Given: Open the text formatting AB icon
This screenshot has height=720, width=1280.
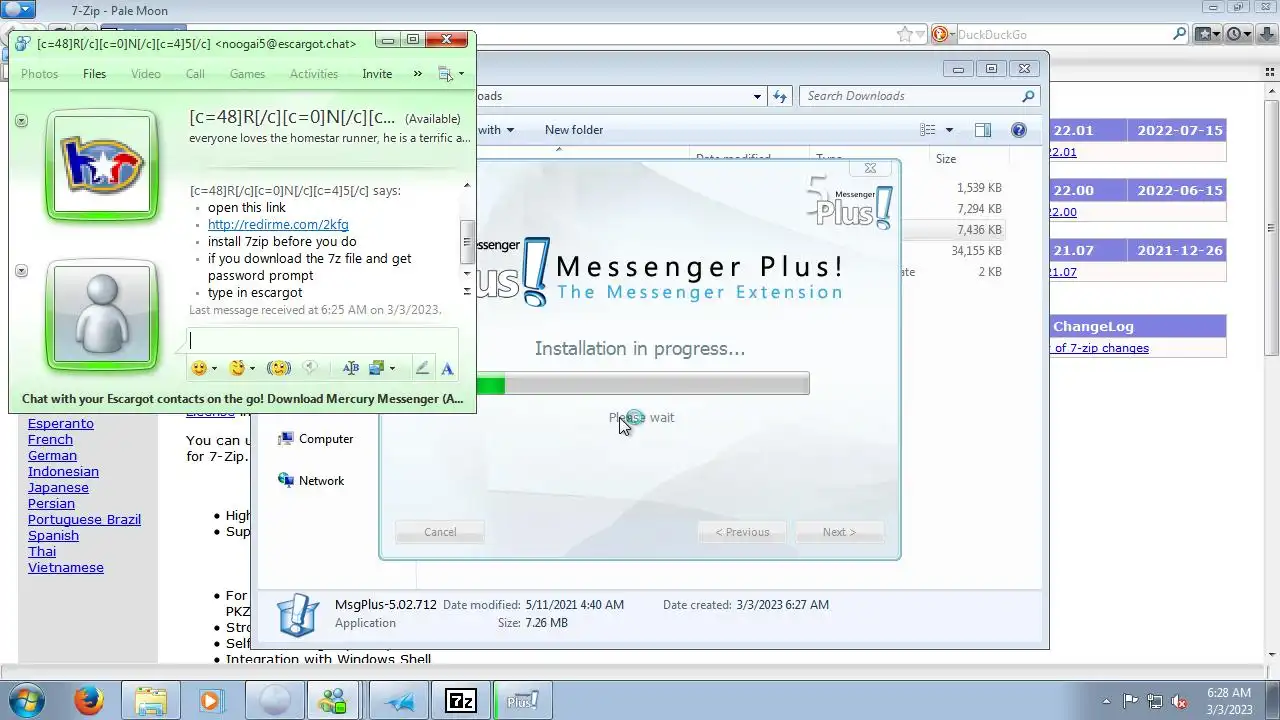Looking at the screenshot, I should coord(350,368).
